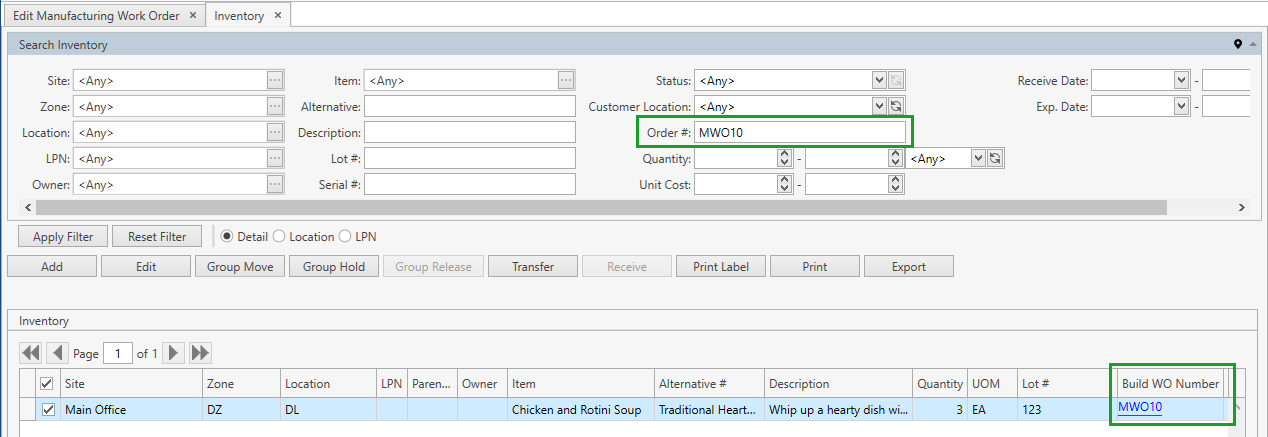Open the Item lookup ellipsis button
Image resolution: width=1268 pixels, height=437 pixels.
click(566, 81)
